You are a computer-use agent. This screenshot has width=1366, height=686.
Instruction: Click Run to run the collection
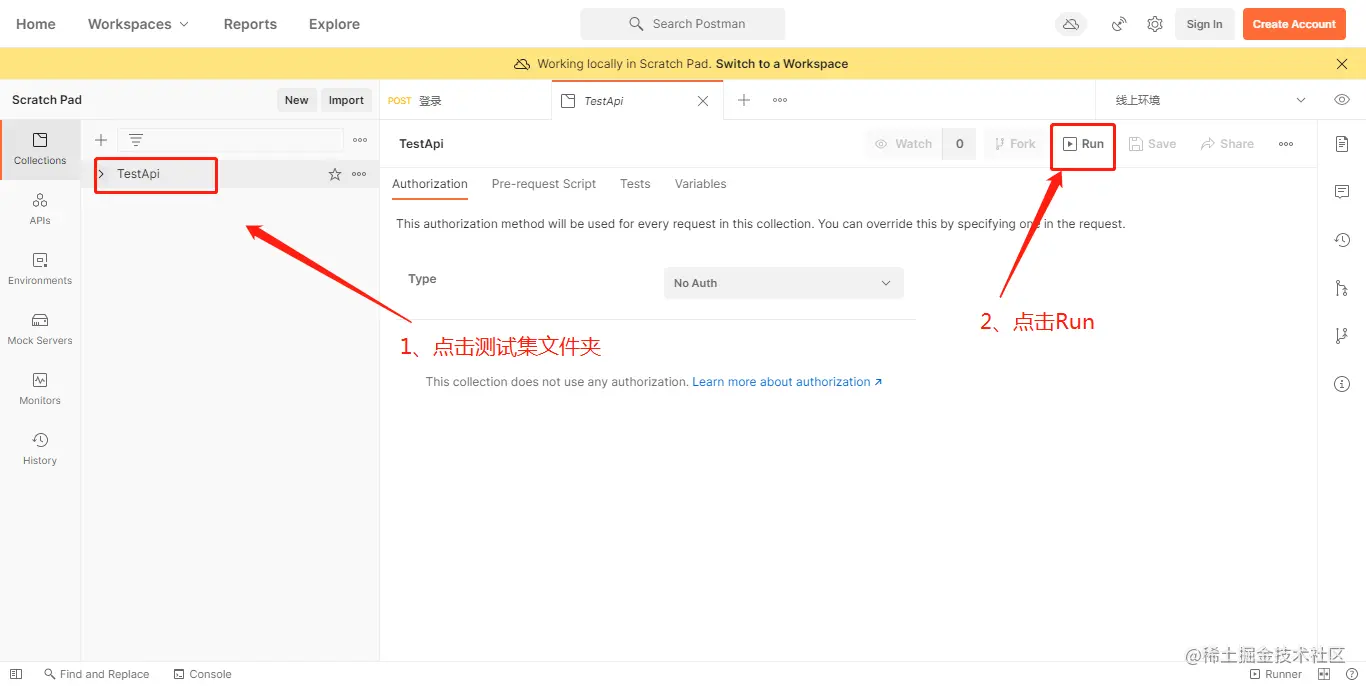tap(1083, 144)
